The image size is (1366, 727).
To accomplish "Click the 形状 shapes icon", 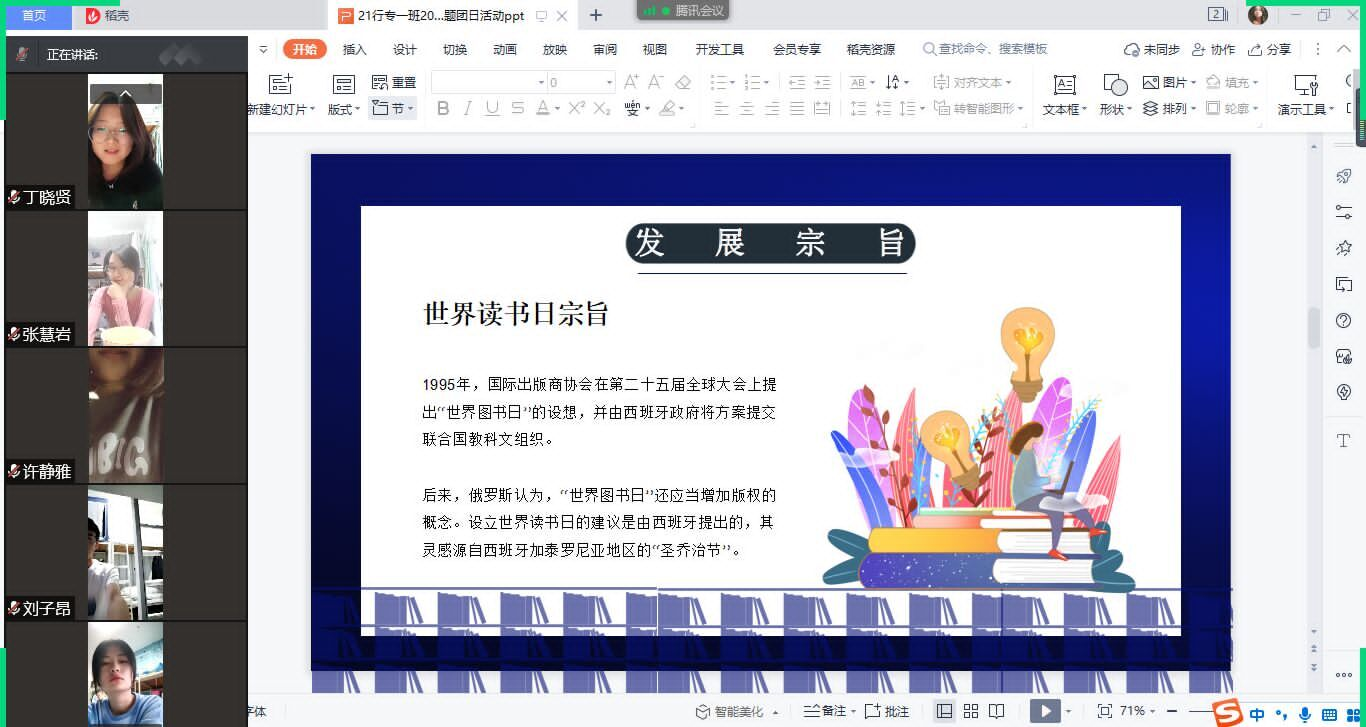I will [1114, 84].
